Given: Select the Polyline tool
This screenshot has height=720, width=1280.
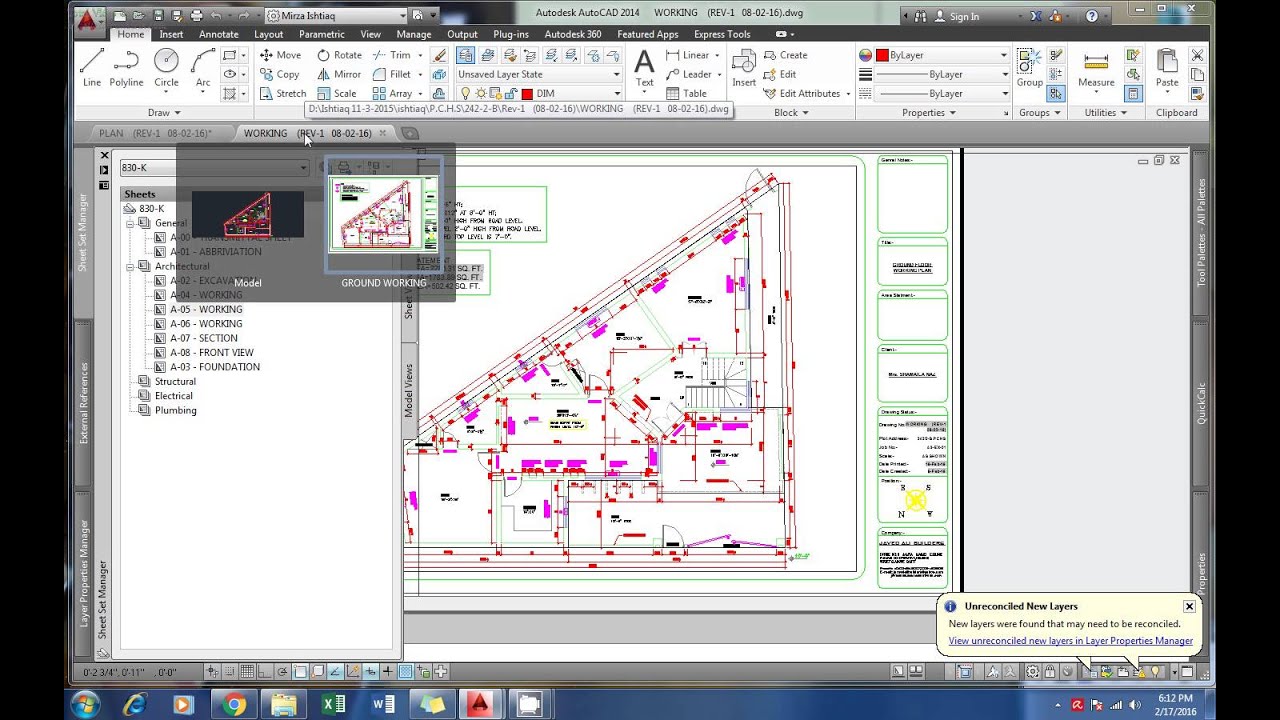Looking at the screenshot, I should pyautogui.click(x=127, y=68).
